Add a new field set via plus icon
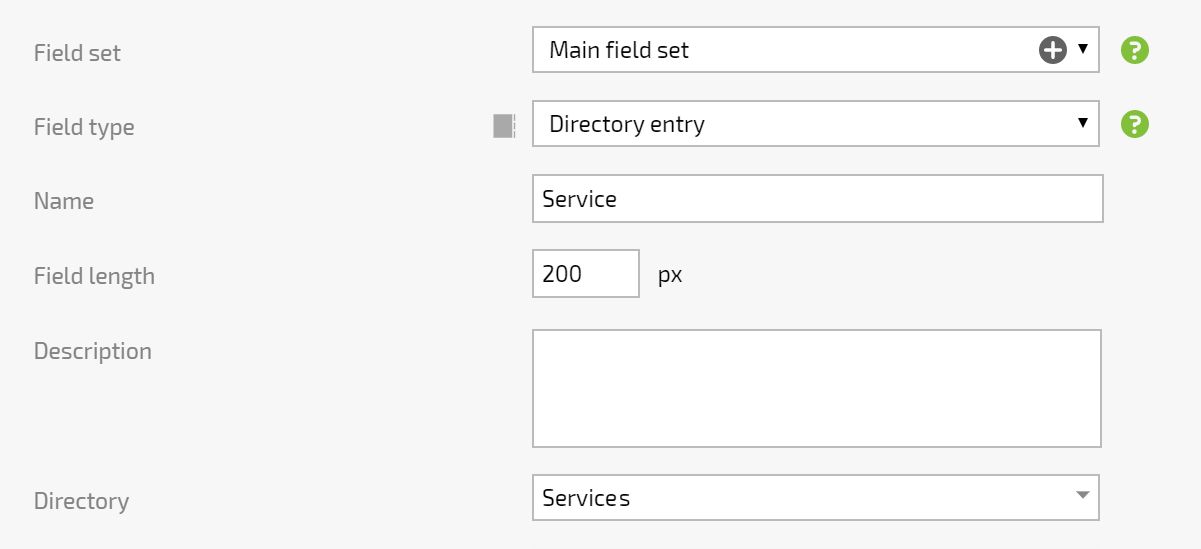This screenshot has height=549, width=1201. pyautogui.click(x=1053, y=50)
